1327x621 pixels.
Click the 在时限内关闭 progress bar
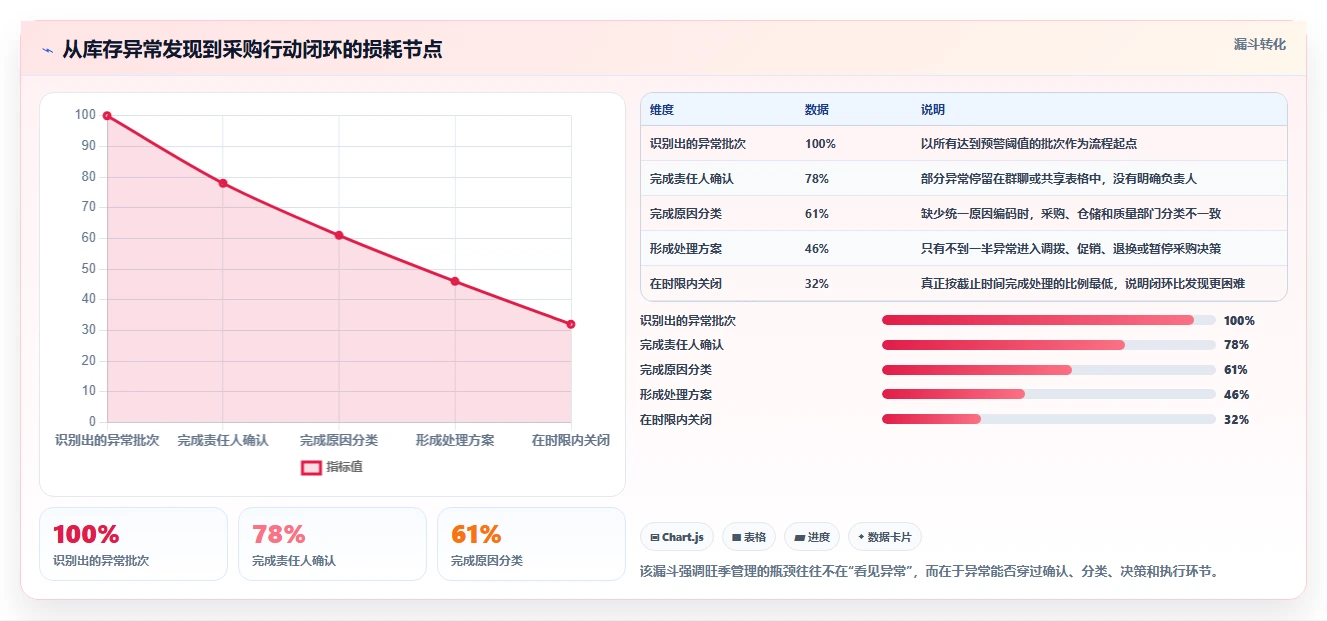pos(1049,419)
